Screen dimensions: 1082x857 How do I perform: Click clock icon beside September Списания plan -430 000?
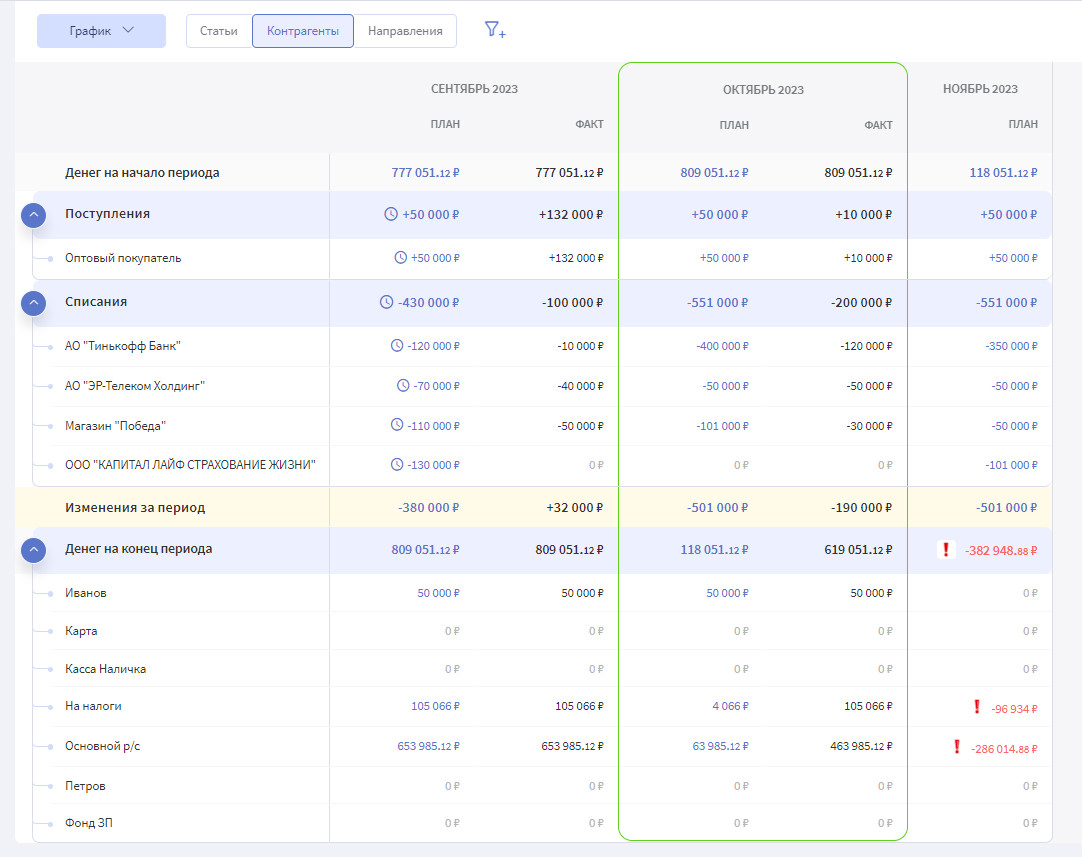(x=386, y=302)
